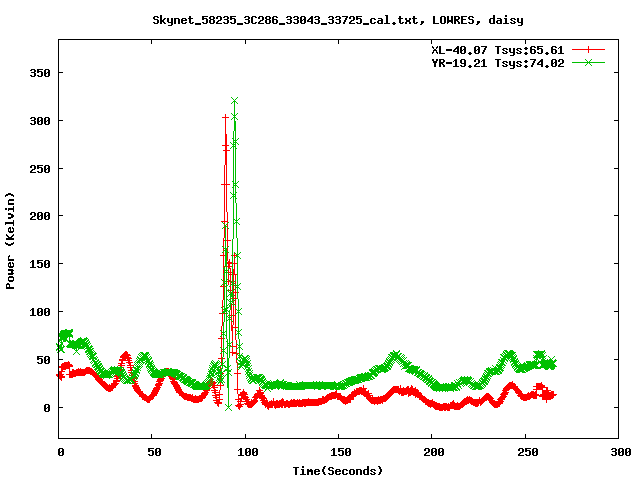640x480 pixels.
Task: Click the green data point at zero power
Action: (x=229, y=407)
